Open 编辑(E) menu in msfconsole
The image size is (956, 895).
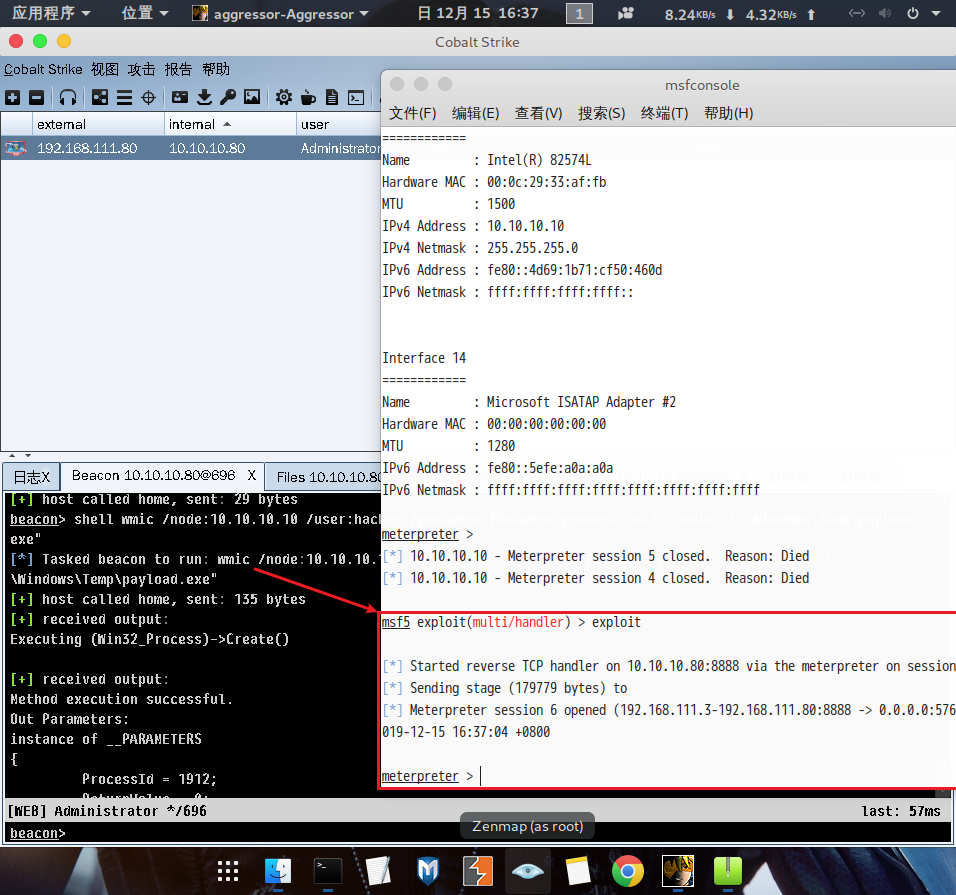tap(476, 113)
